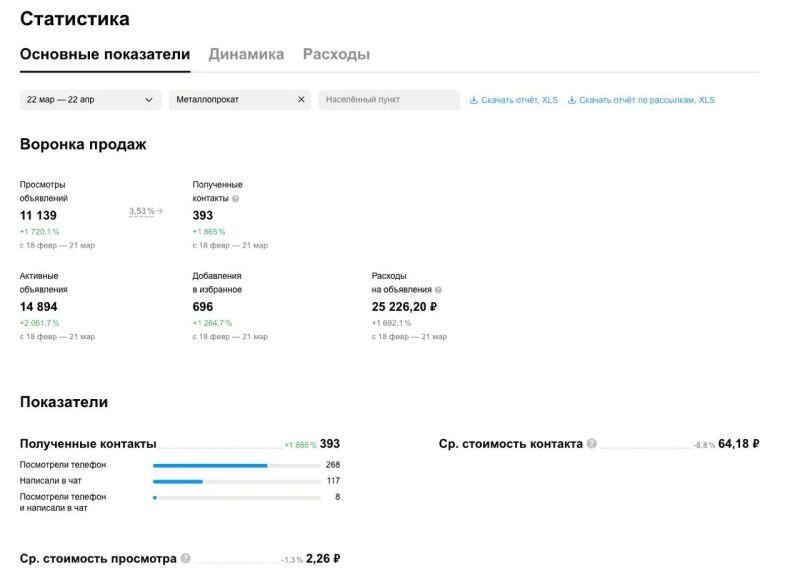Screen dimensions: 800x586
Task: Click the 3,53 % conversion rate indicator
Action: (x=142, y=211)
